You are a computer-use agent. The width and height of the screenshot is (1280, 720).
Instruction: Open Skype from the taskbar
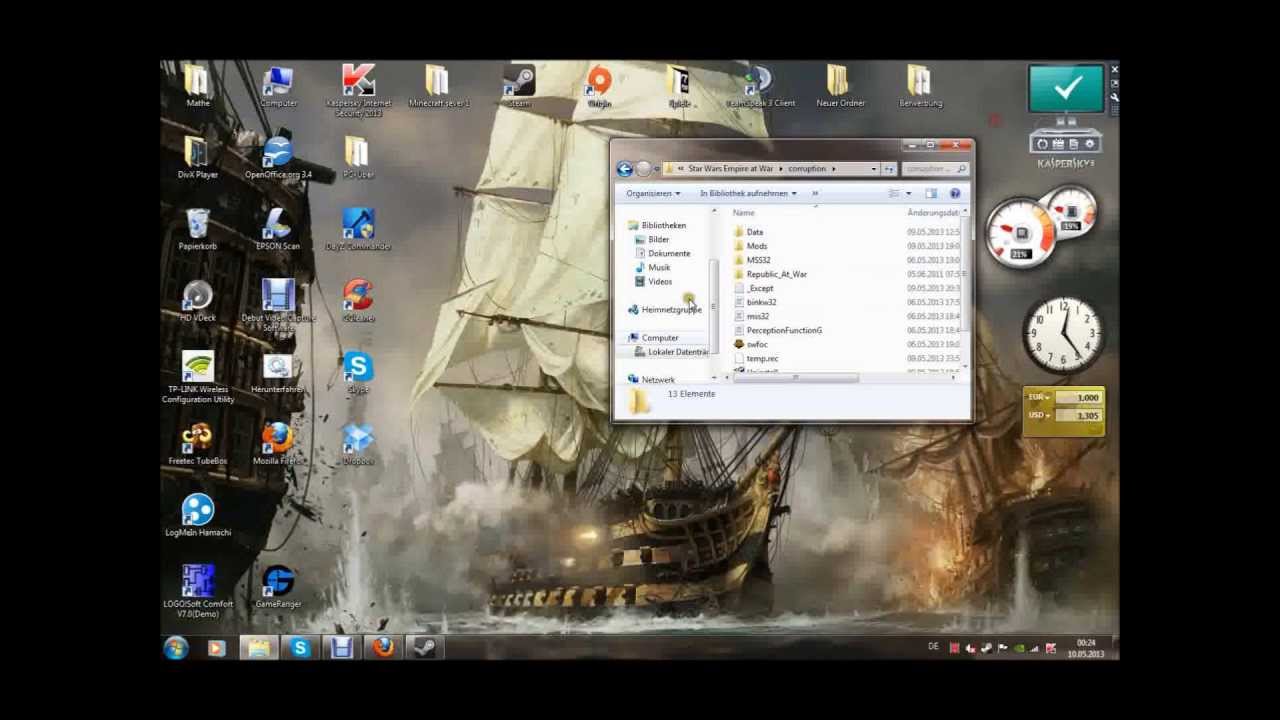299,648
